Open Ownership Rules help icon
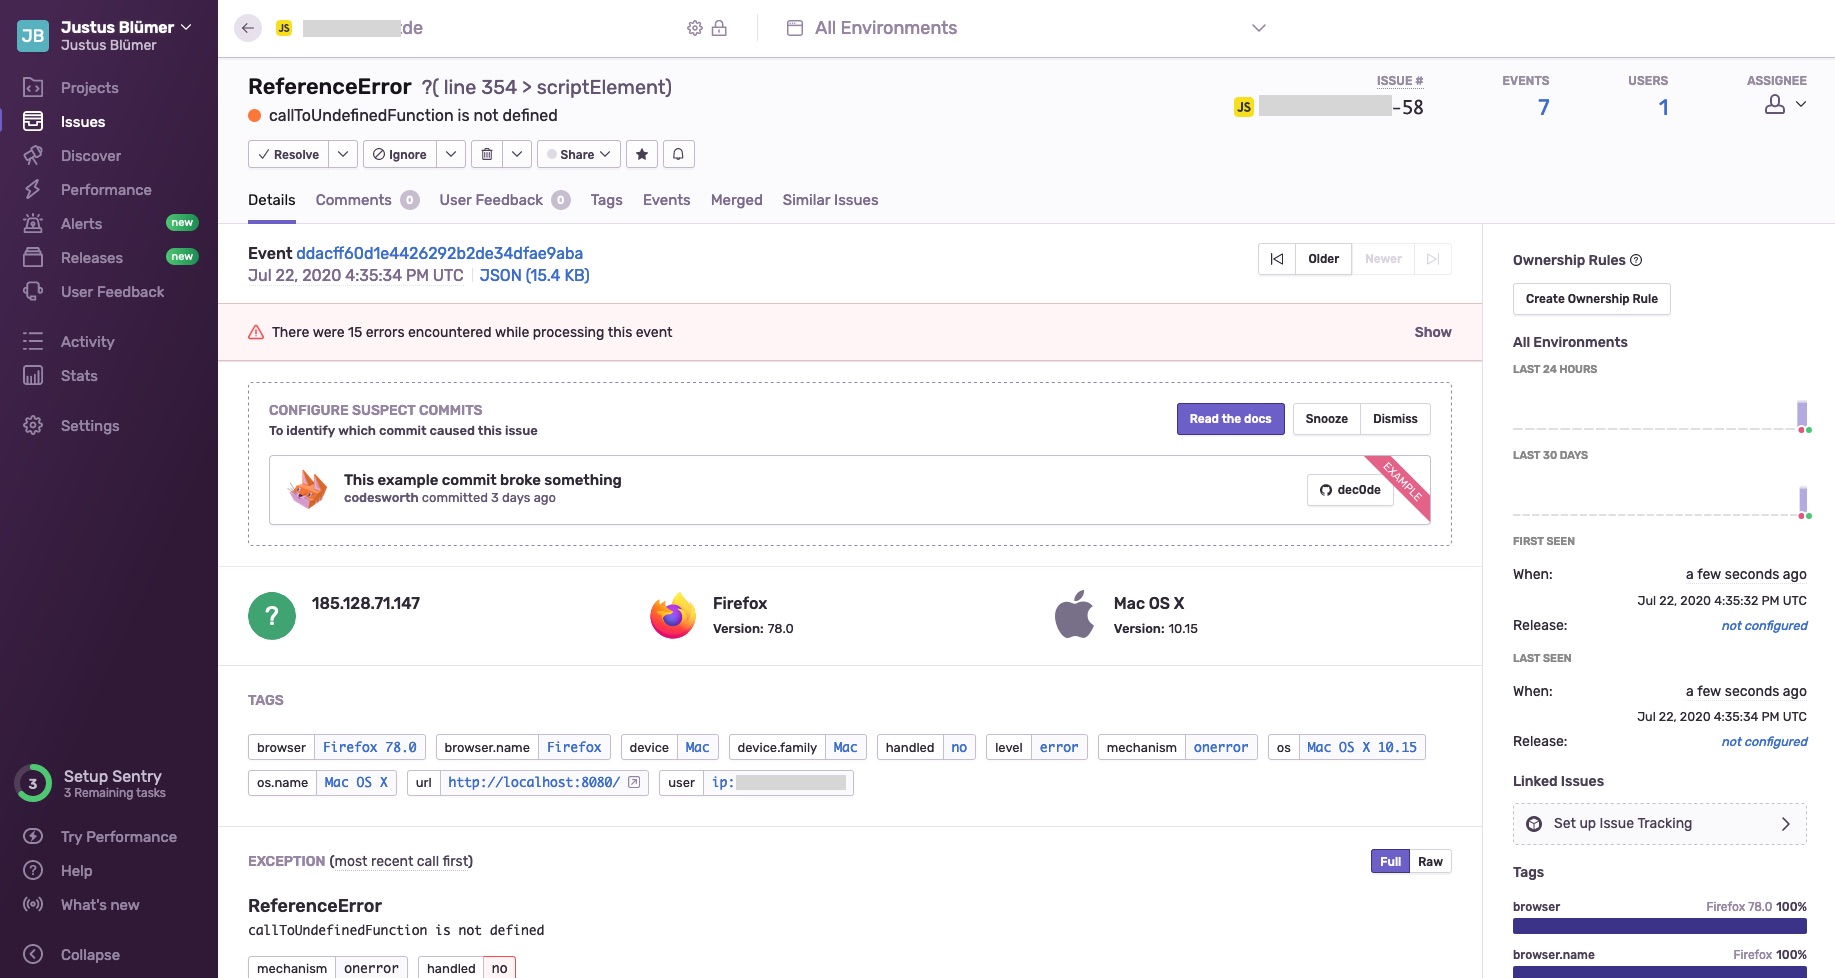 1636,260
